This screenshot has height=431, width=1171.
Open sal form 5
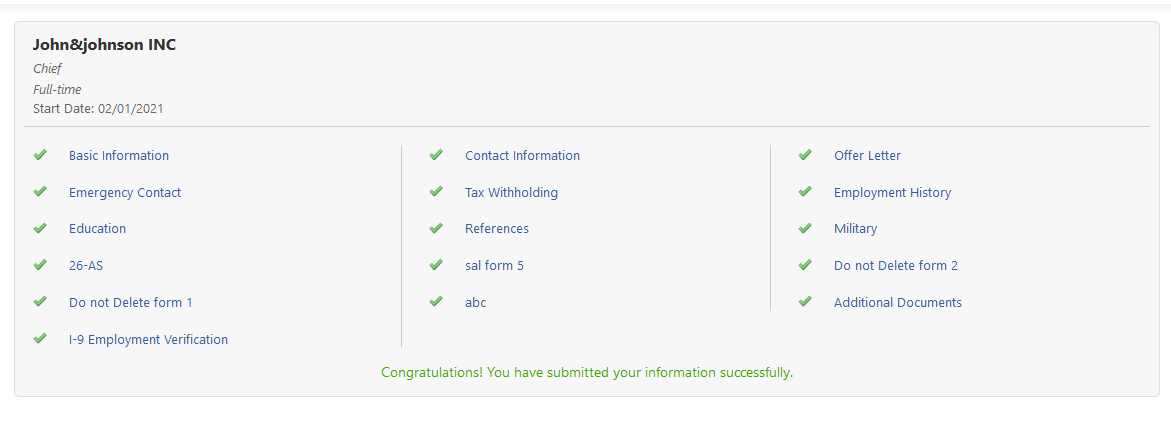(x=494, y=266)
